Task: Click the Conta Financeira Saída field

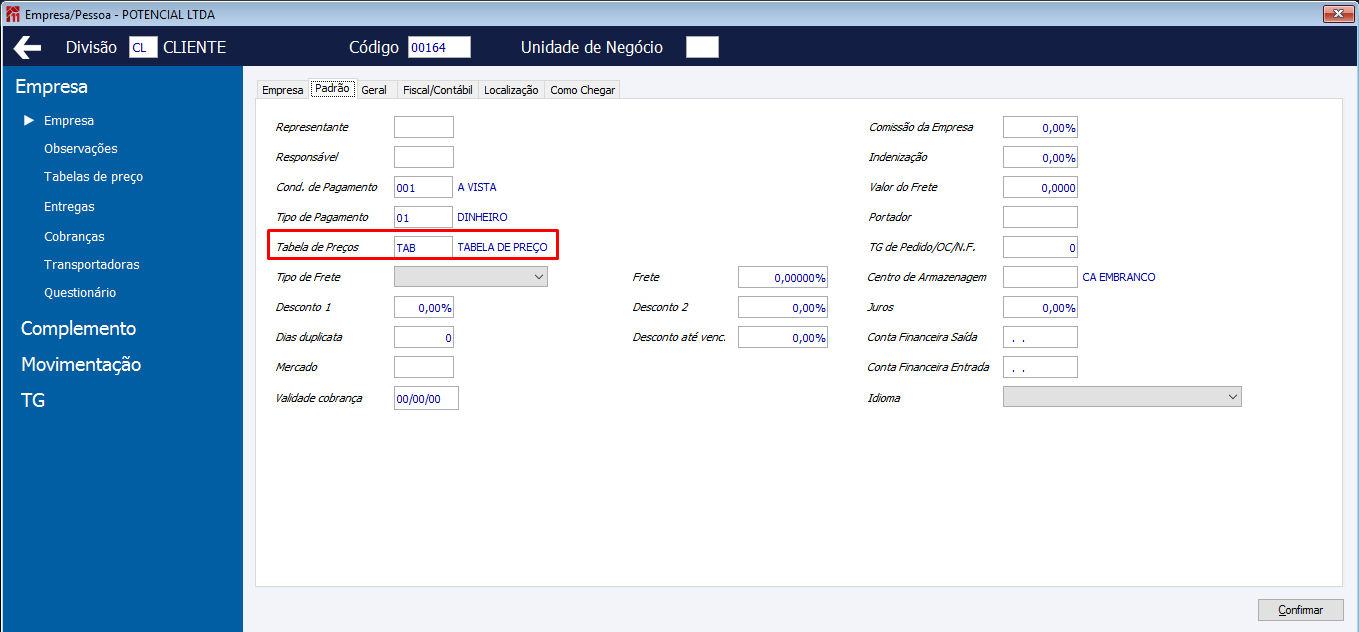Action: [x=1040, y=337]
